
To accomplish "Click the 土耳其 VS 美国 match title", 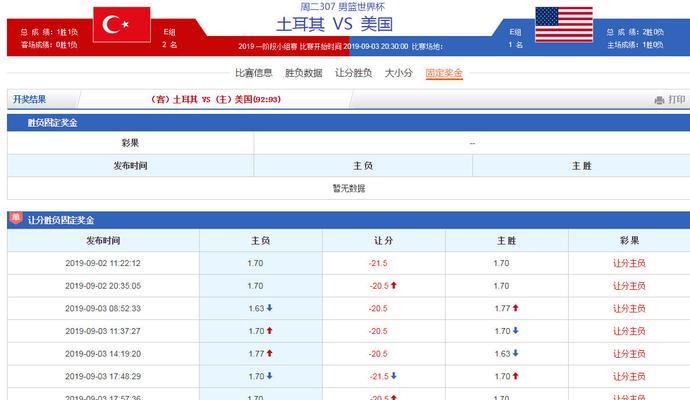I will 334,24.
